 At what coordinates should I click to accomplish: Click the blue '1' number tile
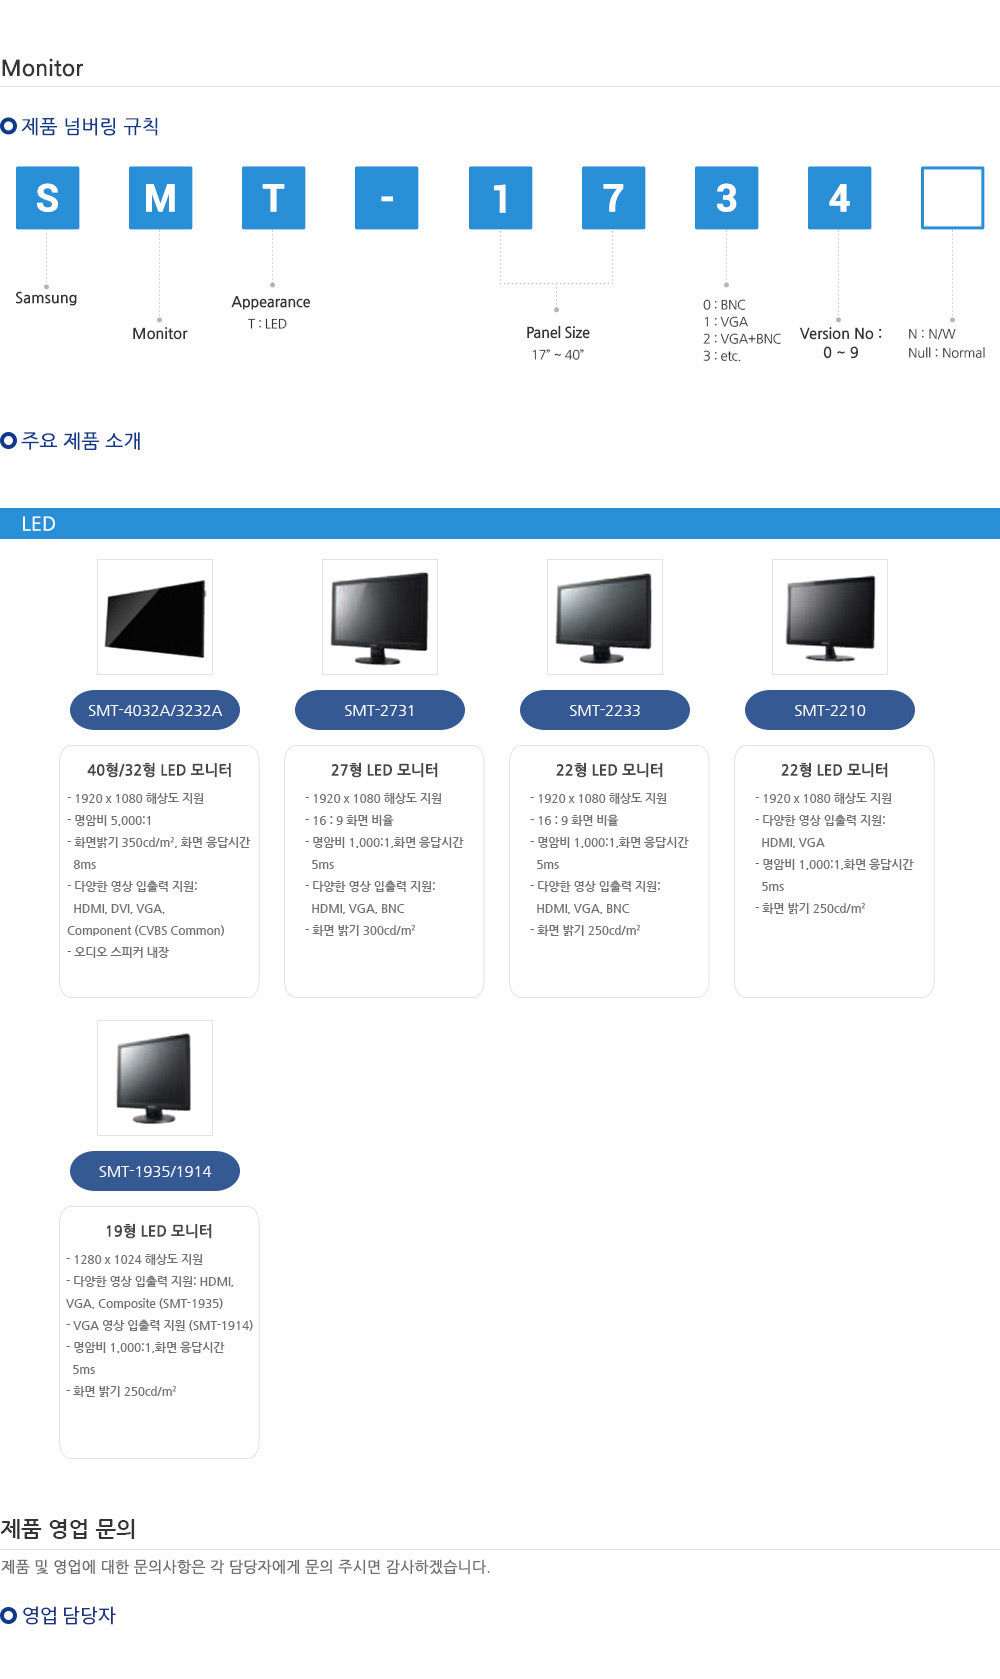[x=500, y=198]
